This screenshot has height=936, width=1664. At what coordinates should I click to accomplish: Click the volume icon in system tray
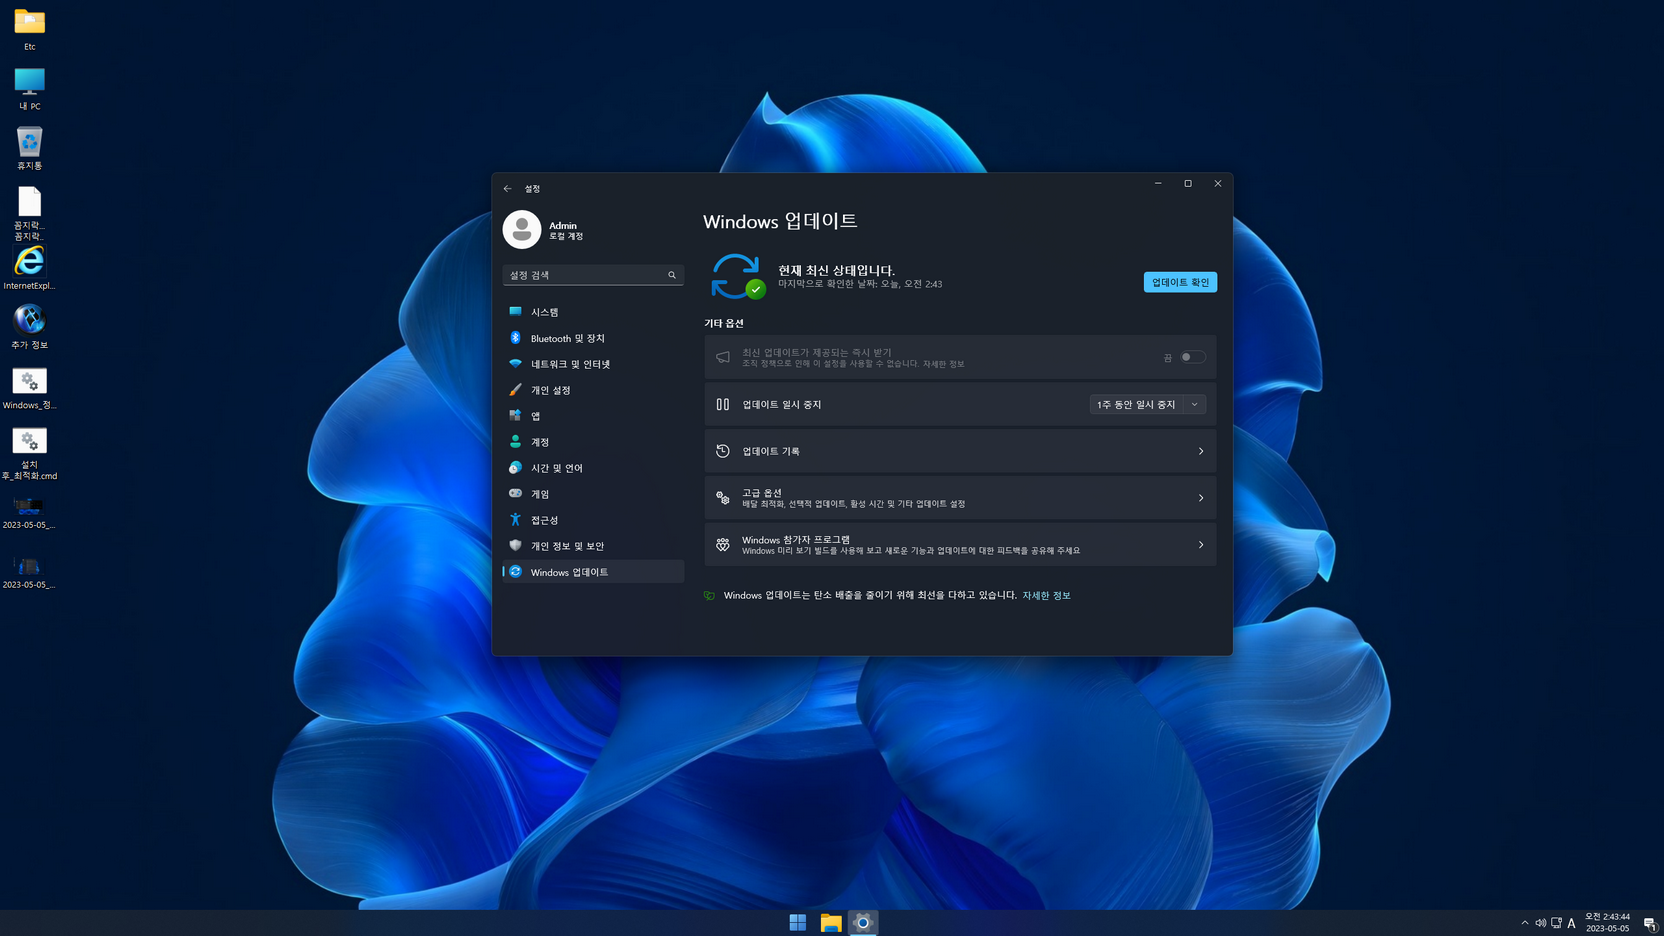click(1540, 923)
